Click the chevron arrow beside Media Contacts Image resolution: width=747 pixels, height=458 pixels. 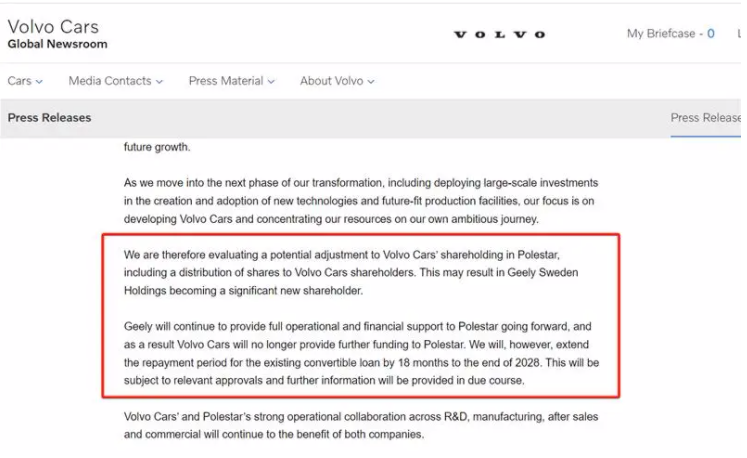point(159,82)
